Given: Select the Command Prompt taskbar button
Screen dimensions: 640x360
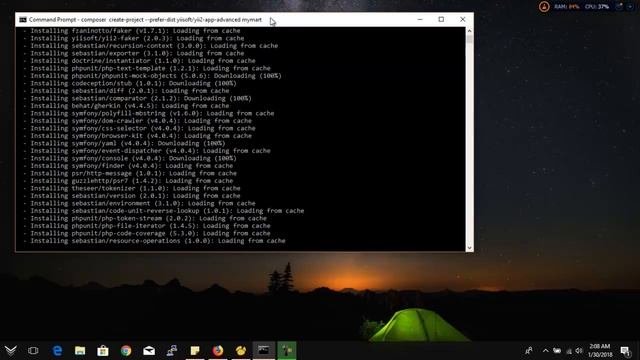Looking at the screenshot, I should click(x=264, y=351).
